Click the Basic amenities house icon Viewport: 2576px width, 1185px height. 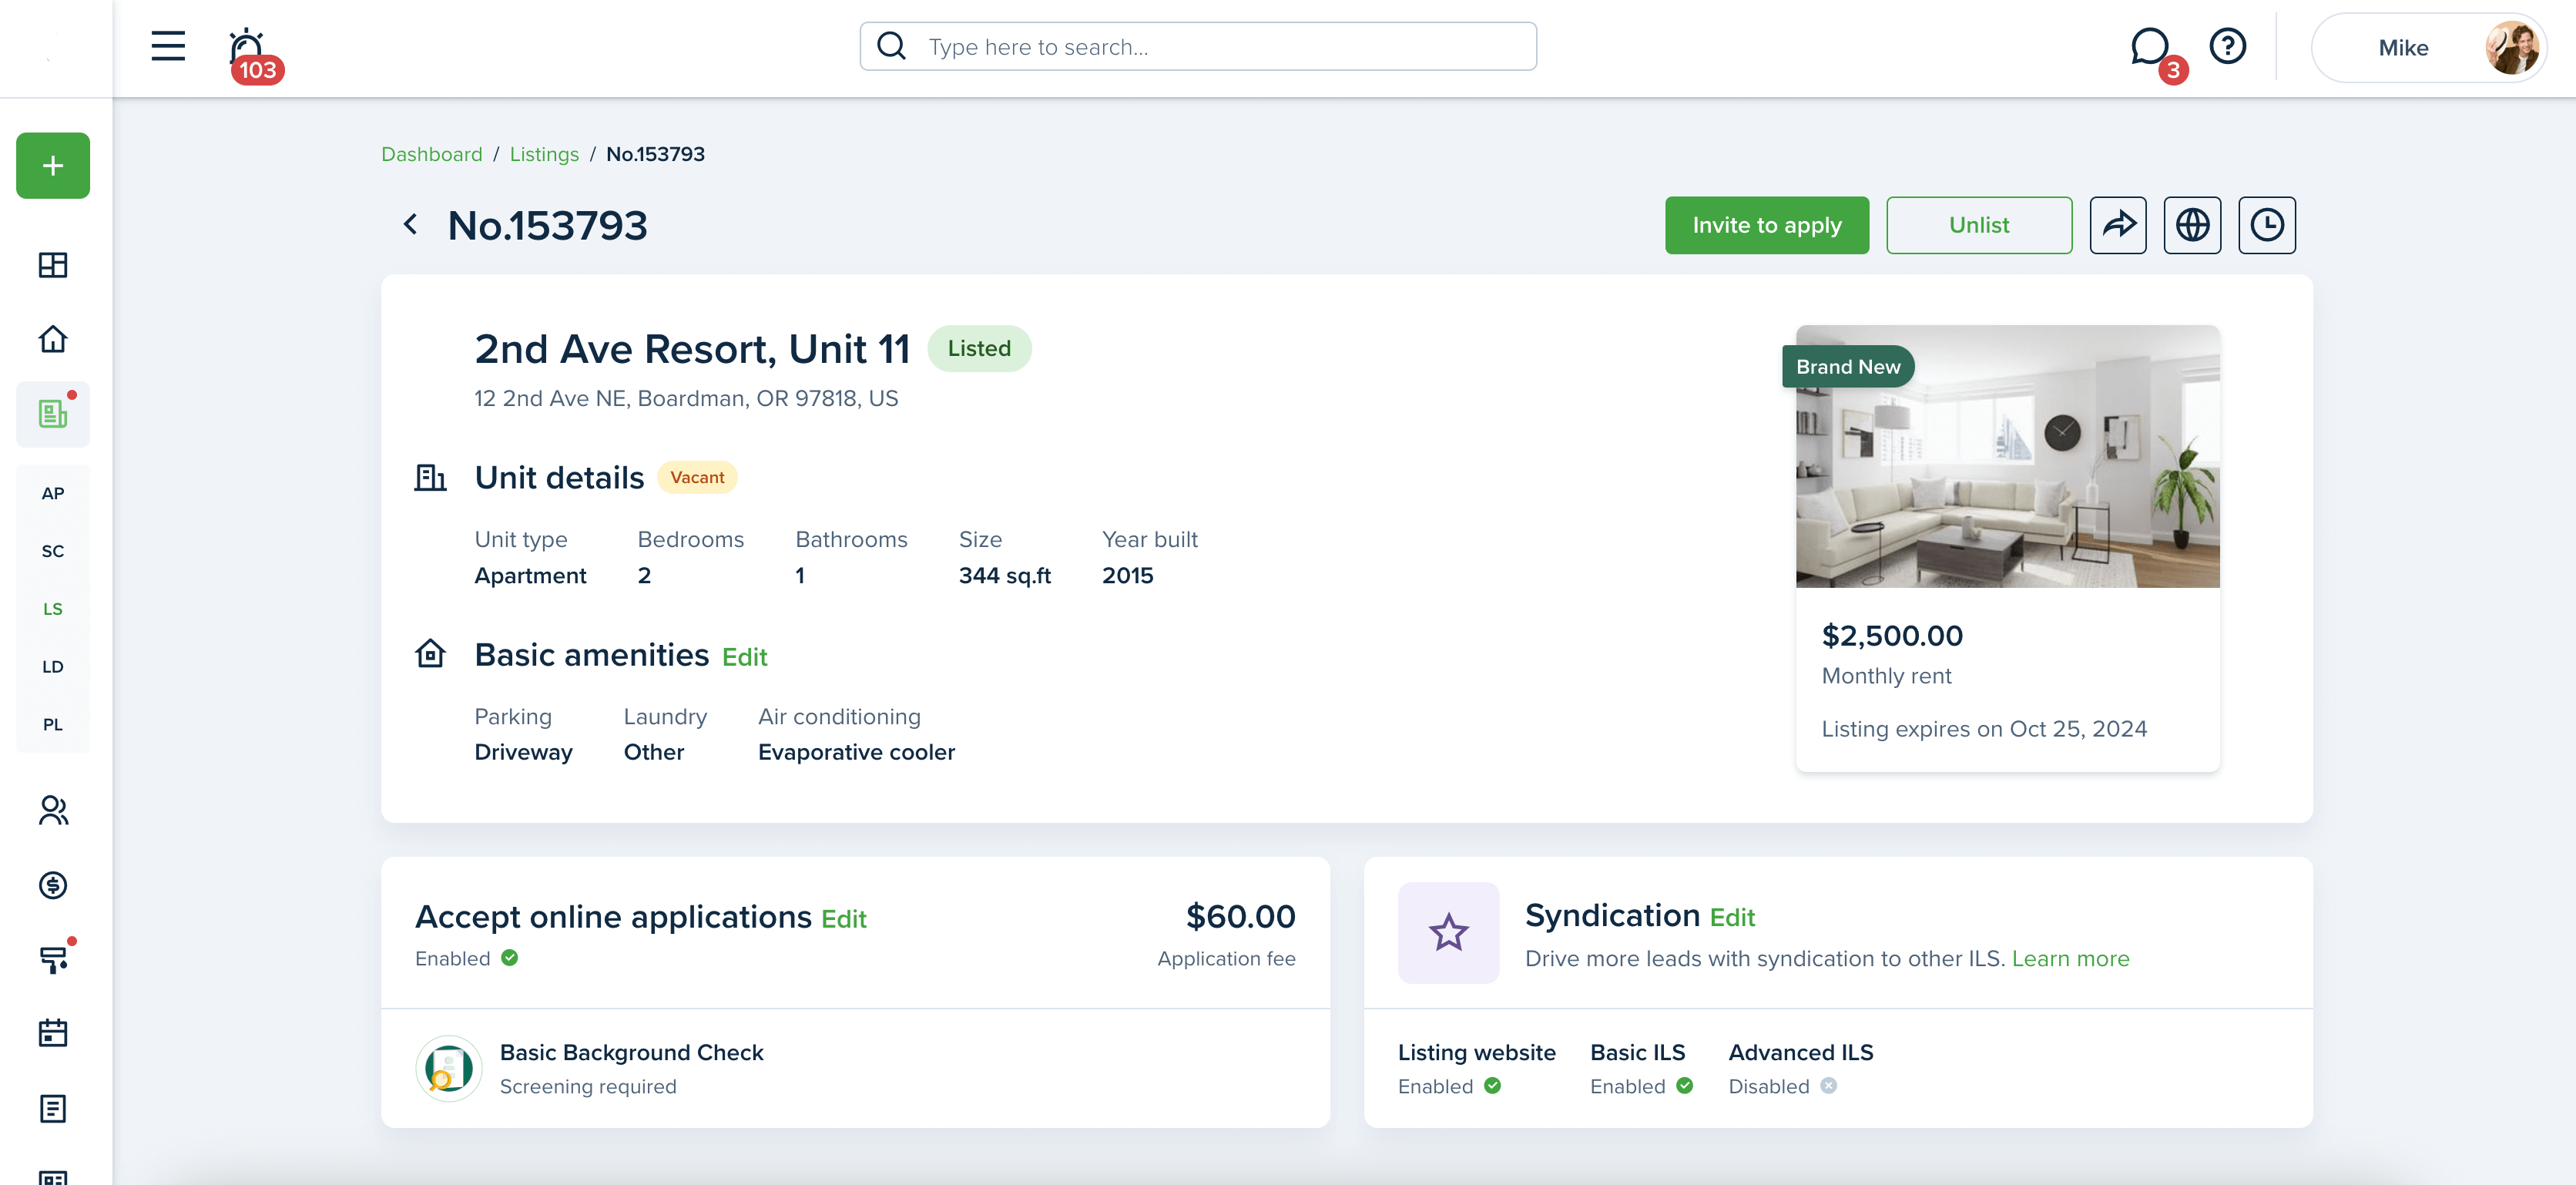[430, 654]
